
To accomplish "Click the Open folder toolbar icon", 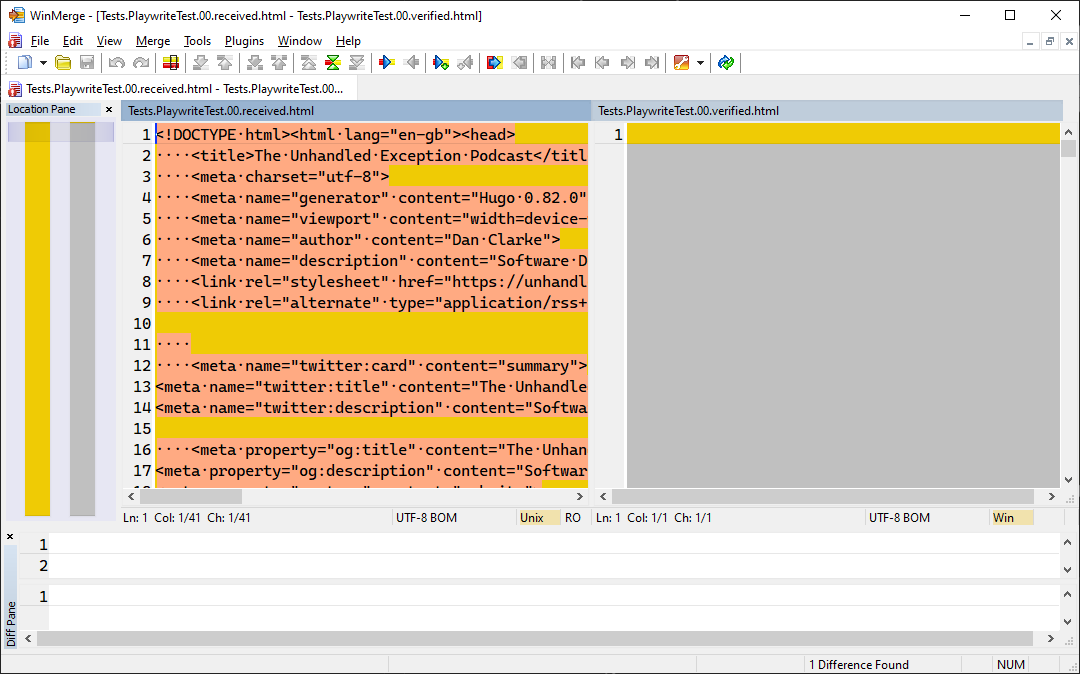I will pos(63,63).
